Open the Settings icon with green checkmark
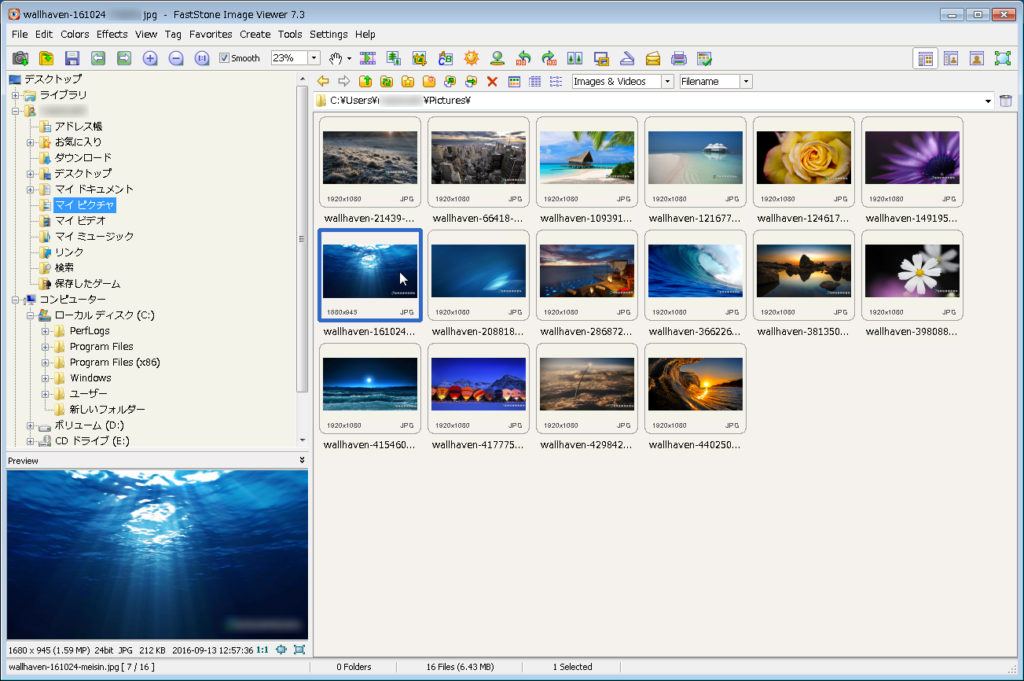Screen dimensions: 1024x681 pyautogui.click(x=704, y=59)
